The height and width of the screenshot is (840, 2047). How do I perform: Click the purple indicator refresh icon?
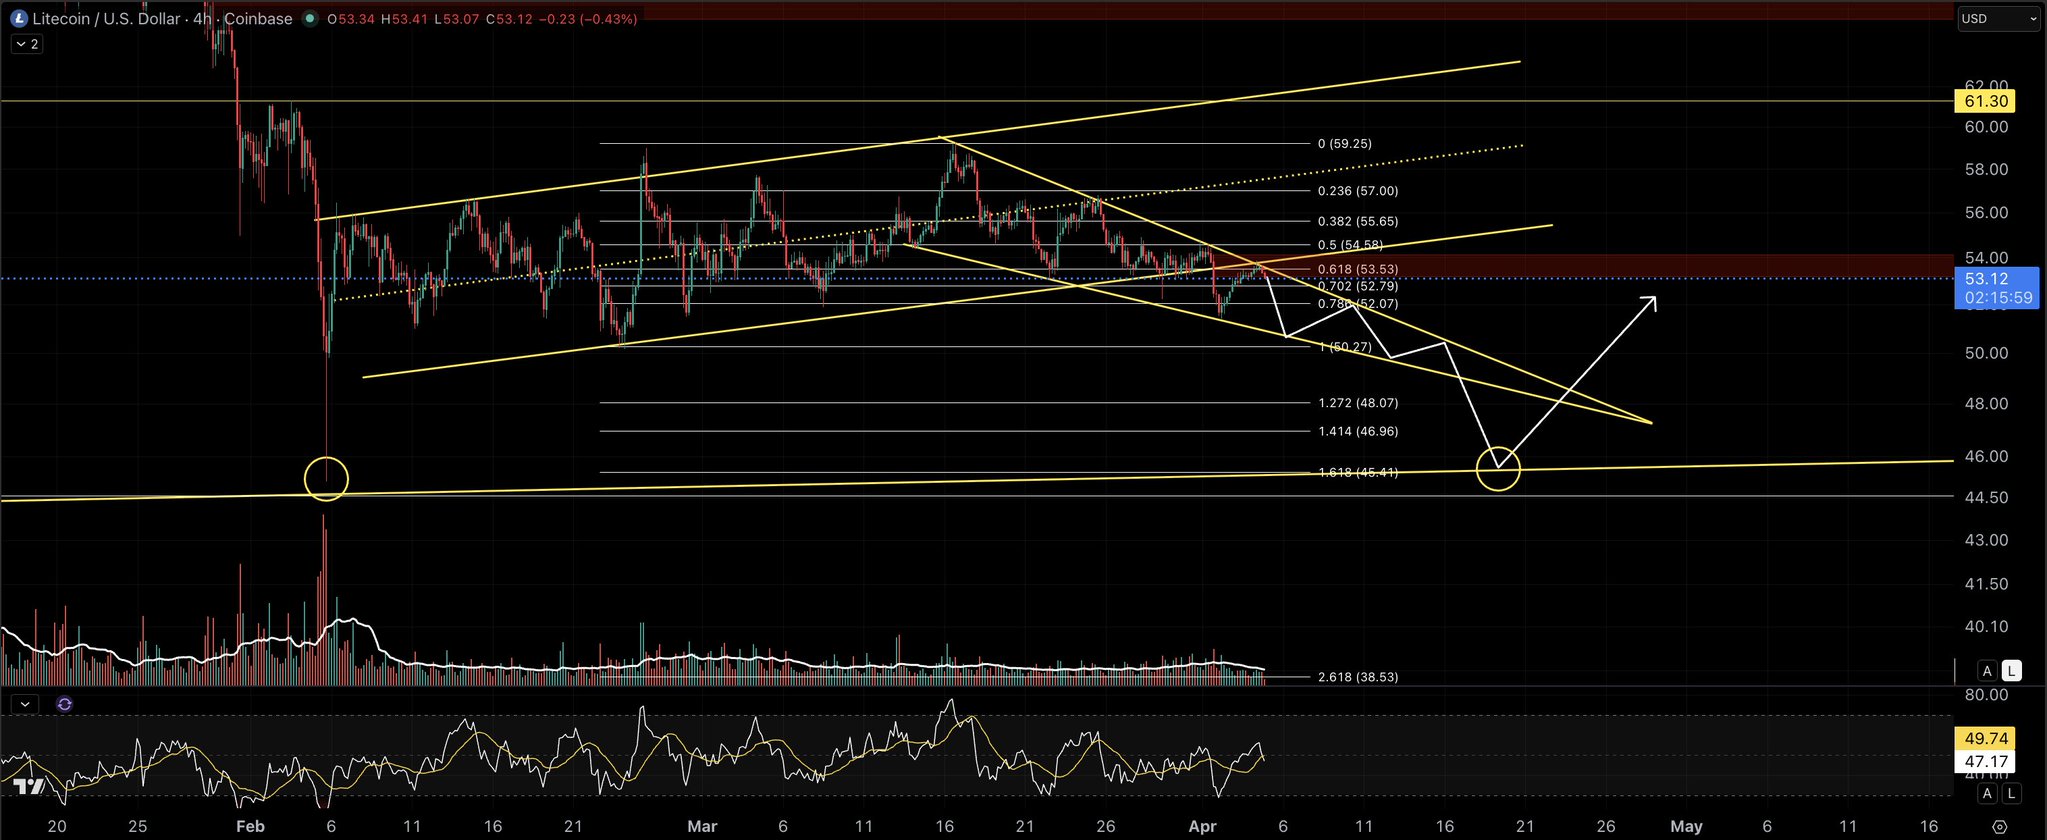(65, 704)
